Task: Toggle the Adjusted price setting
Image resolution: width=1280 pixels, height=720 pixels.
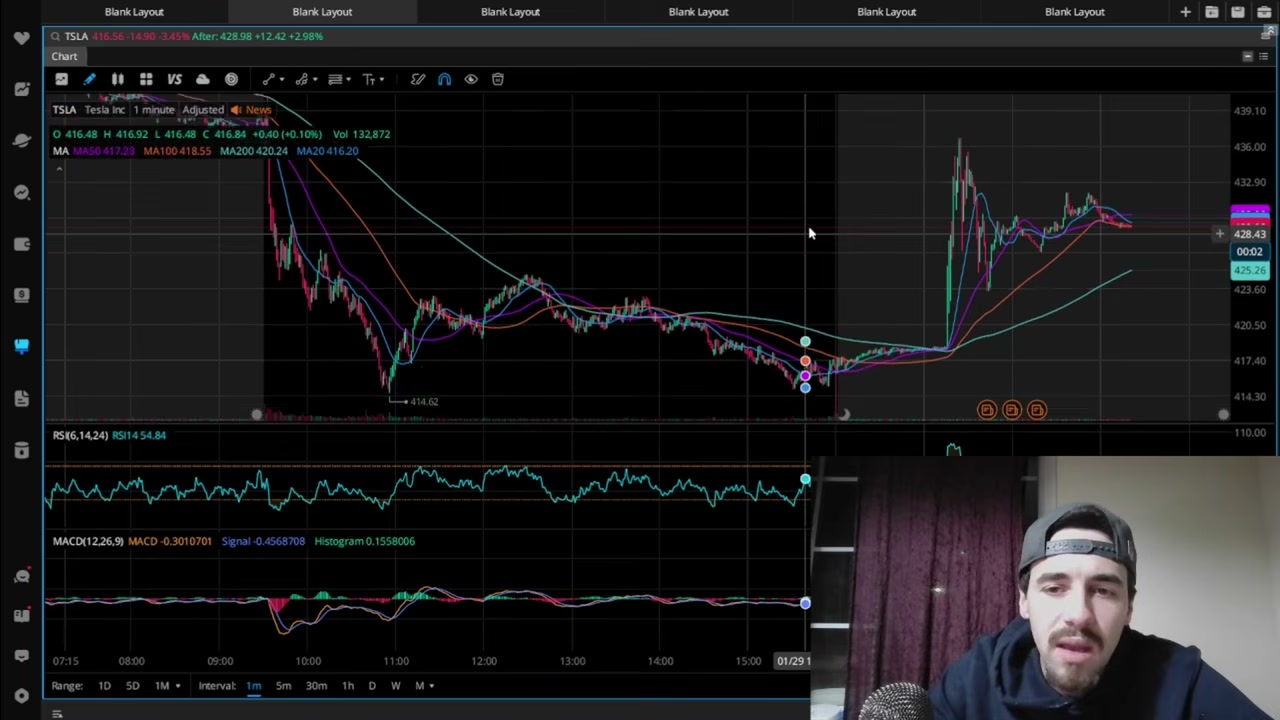Action: tap(203, 110)
